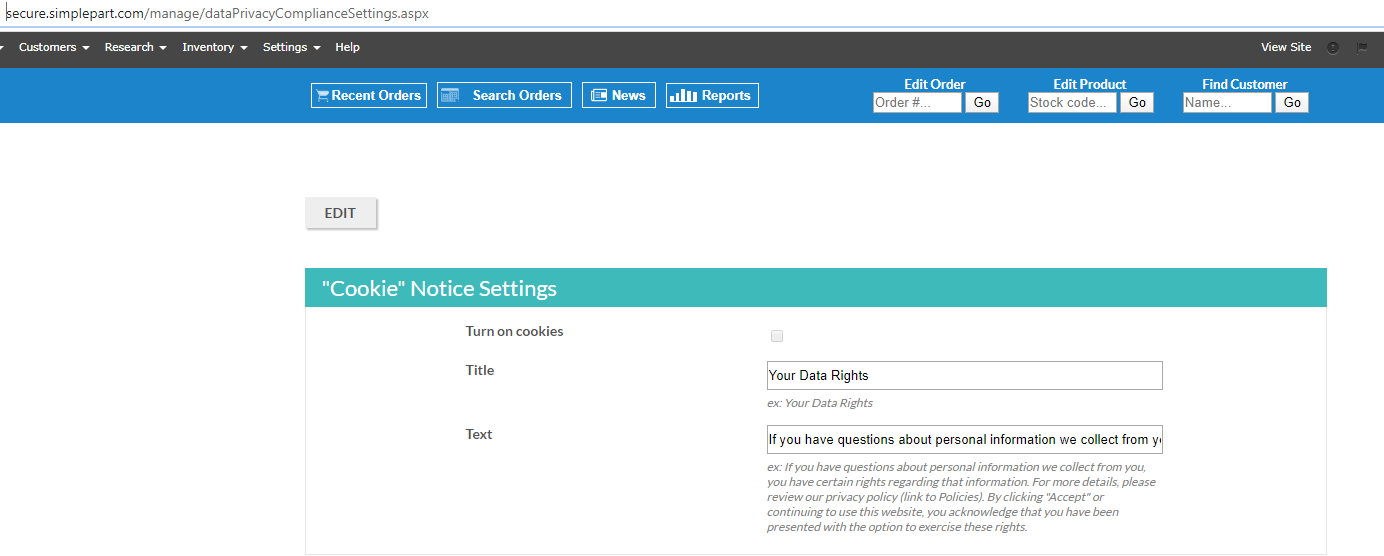Click the calendar icon in Search Orders
The height and width of the screenshot is (556, 1384).
(x=450, y=96)
